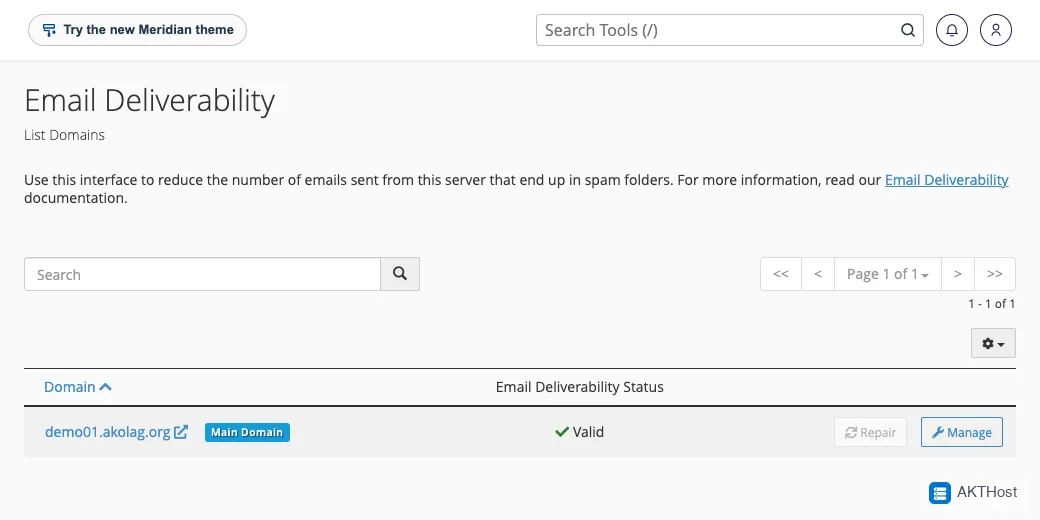Open the user account icon menu
Image resolution: width=1040 pixels, height=520 pixels.
click(996, 31)
